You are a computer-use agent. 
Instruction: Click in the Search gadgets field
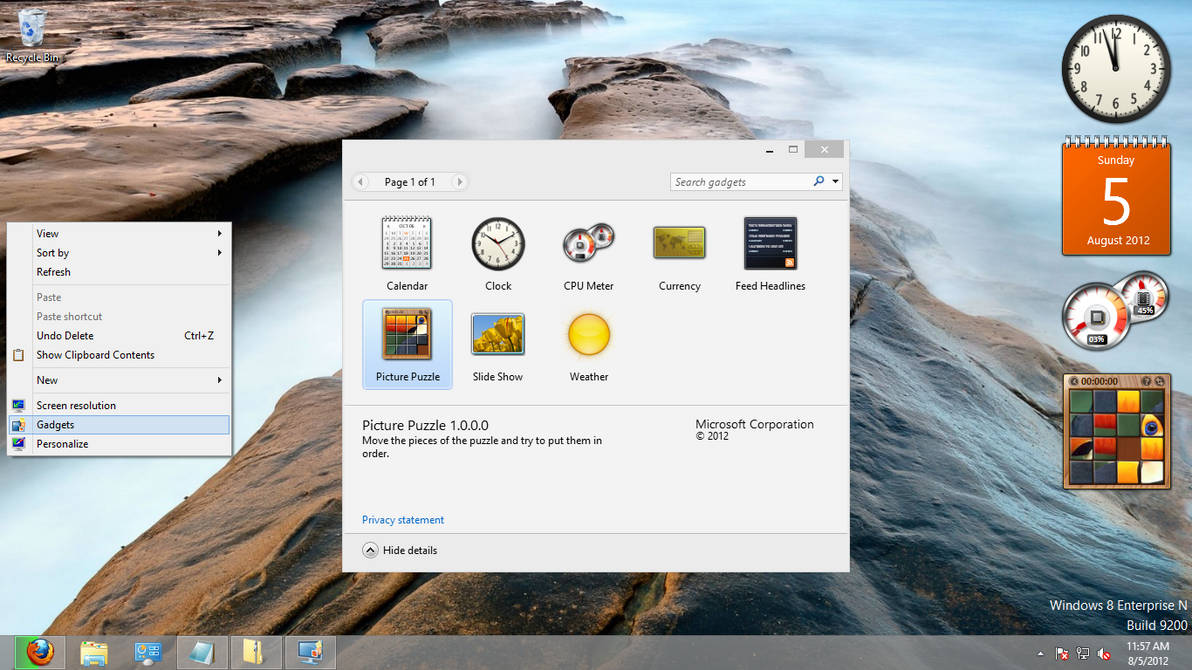741,182
